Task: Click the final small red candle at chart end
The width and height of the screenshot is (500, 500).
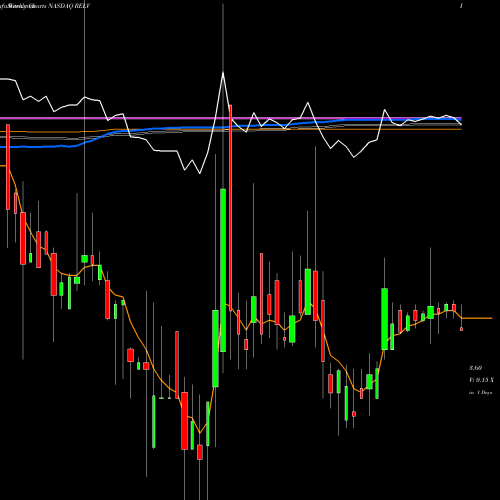Action: pyautogui.click(x=462, y=329)
